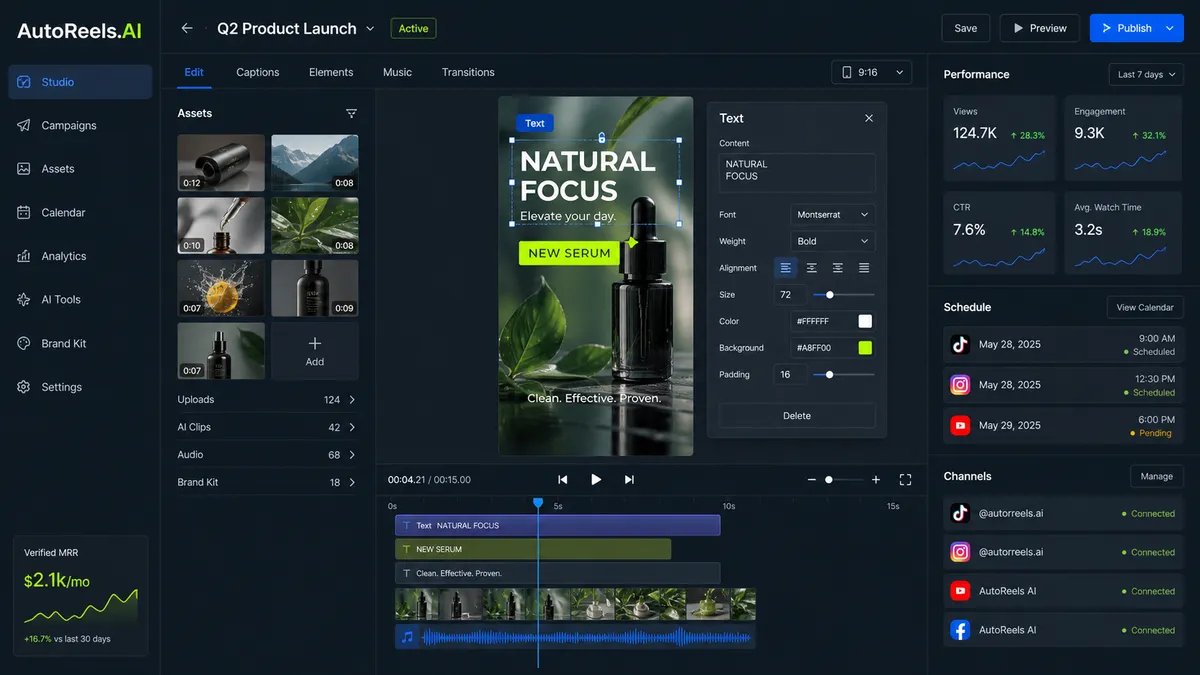Image resolution: width=1200 pixels, height=675 pixels.
Task: Set text alignment to right
Action: (x=838, y=268)
